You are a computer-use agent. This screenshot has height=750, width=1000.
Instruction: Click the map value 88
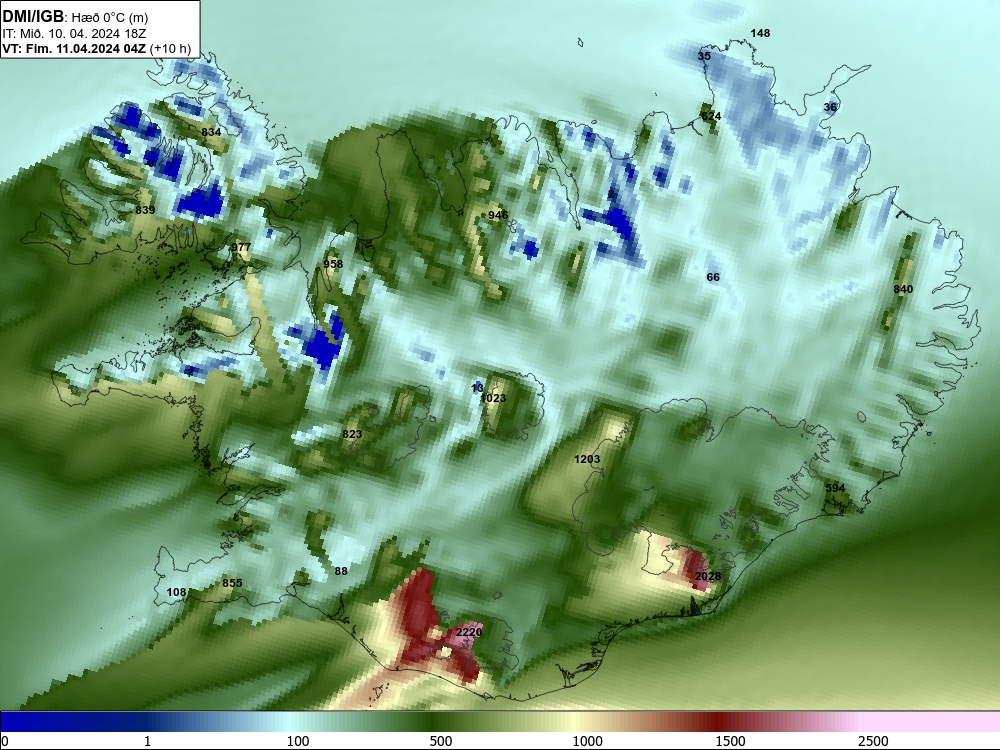(341, 571)
